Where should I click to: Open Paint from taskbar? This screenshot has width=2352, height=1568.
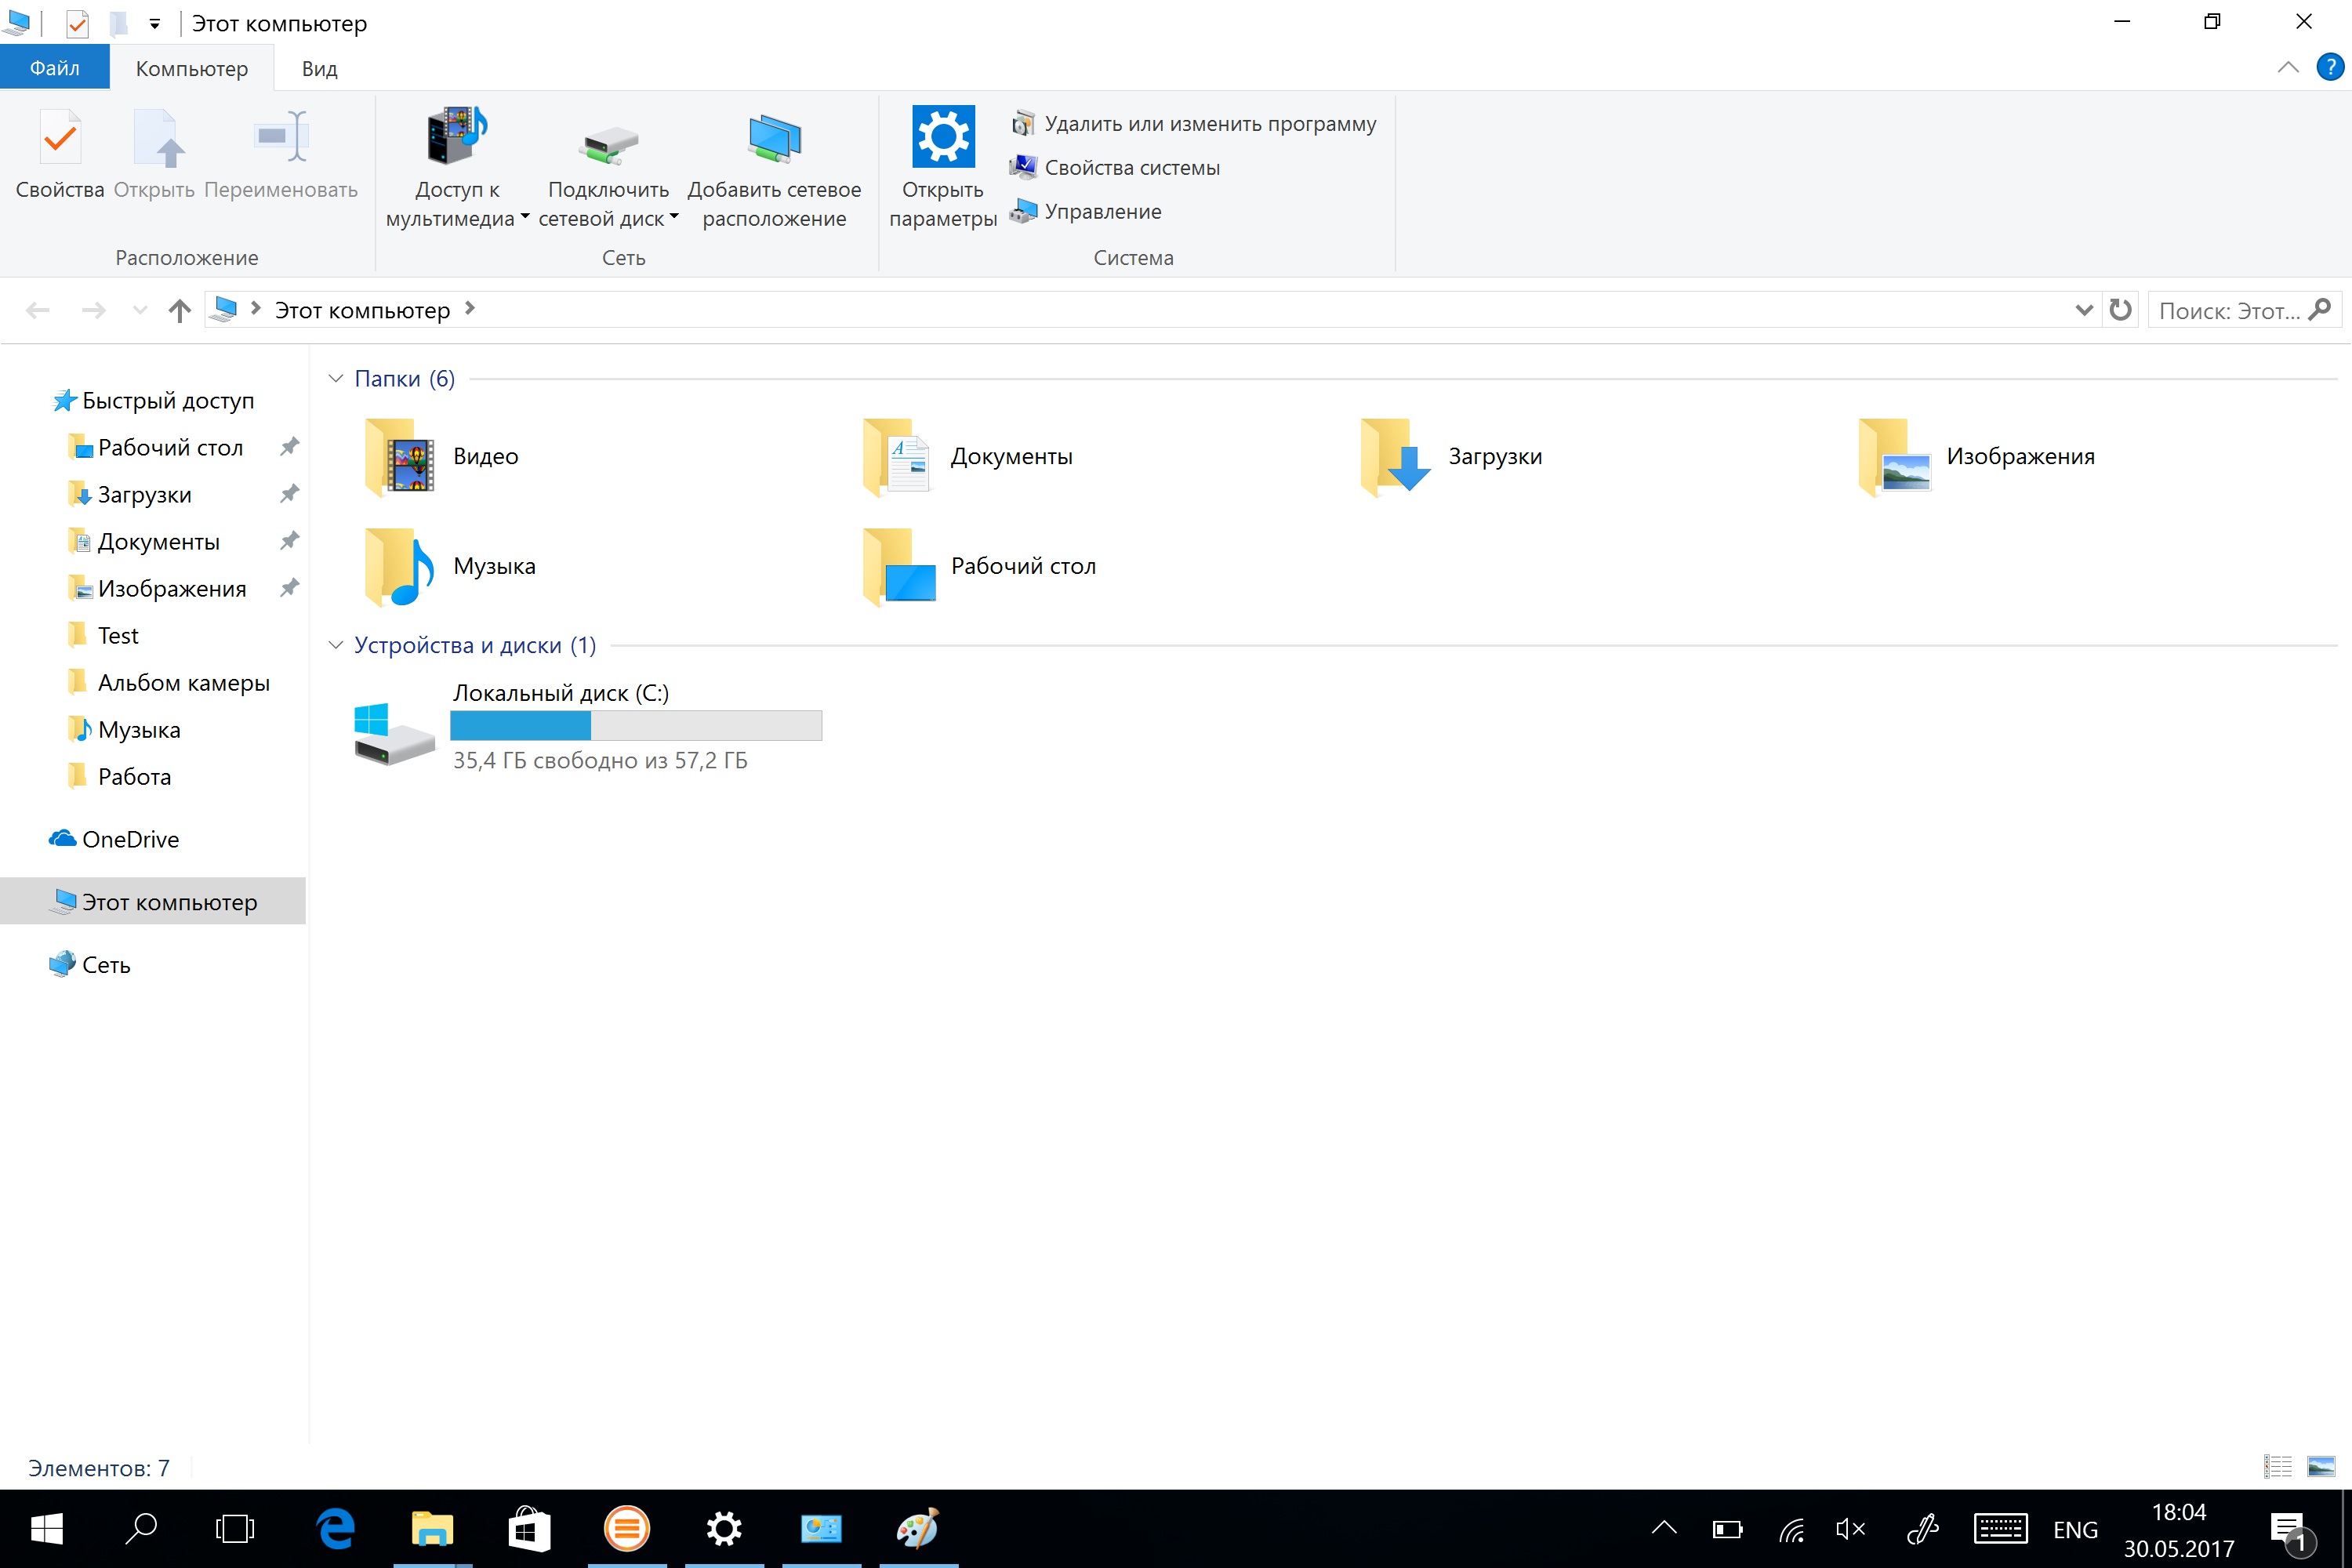point(919,1529)
